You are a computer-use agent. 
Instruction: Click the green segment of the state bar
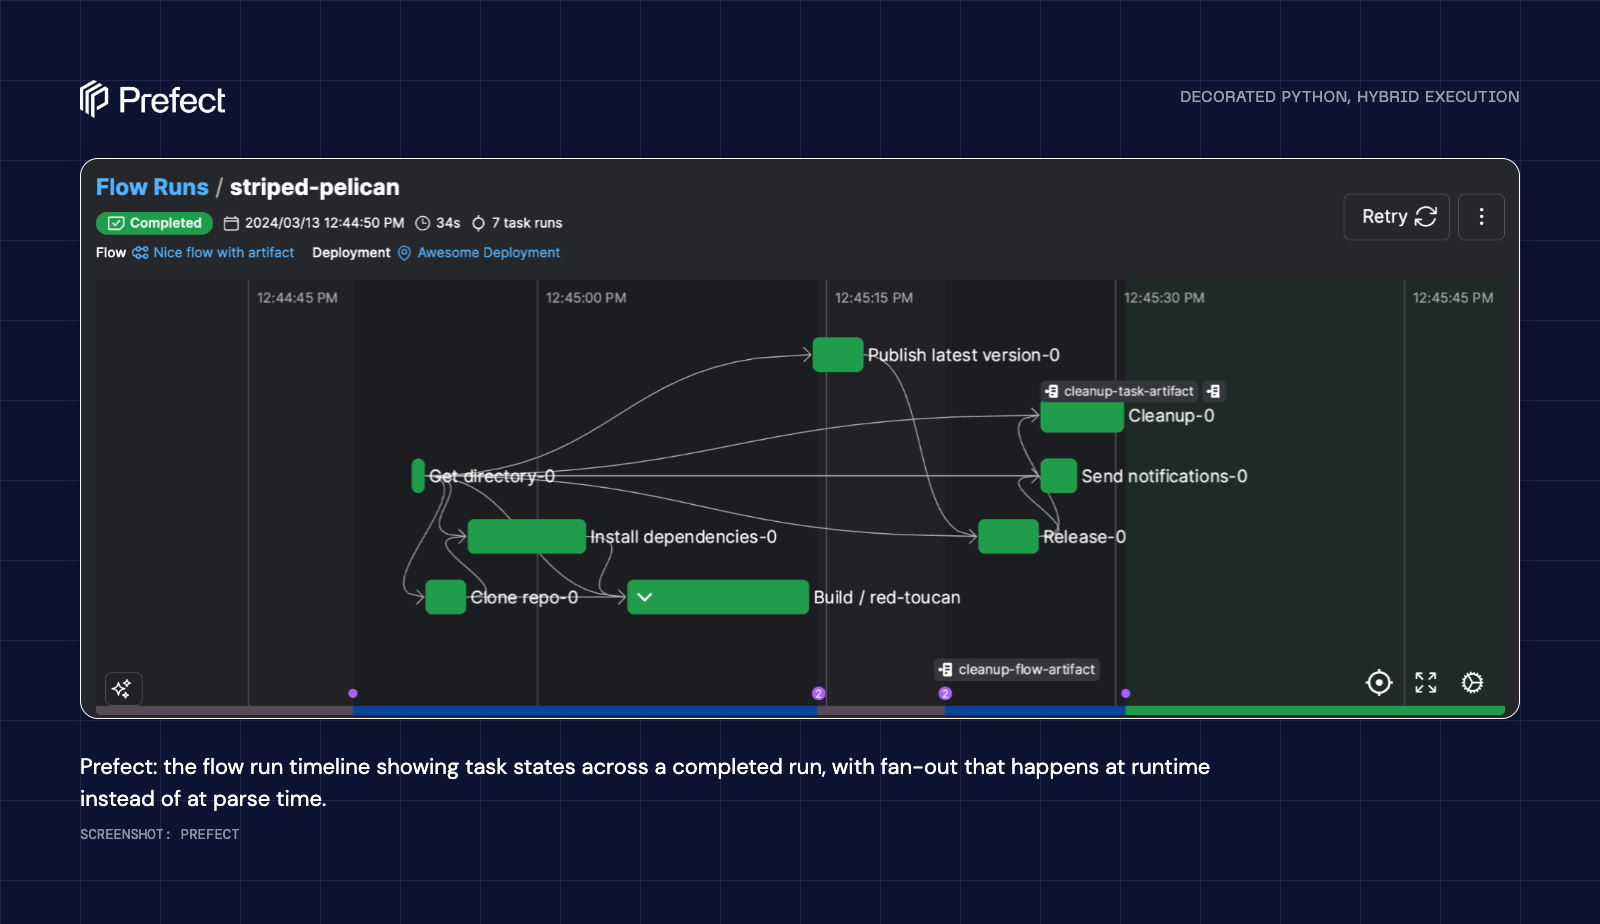pyautogui.click(x=1314, y=710)
